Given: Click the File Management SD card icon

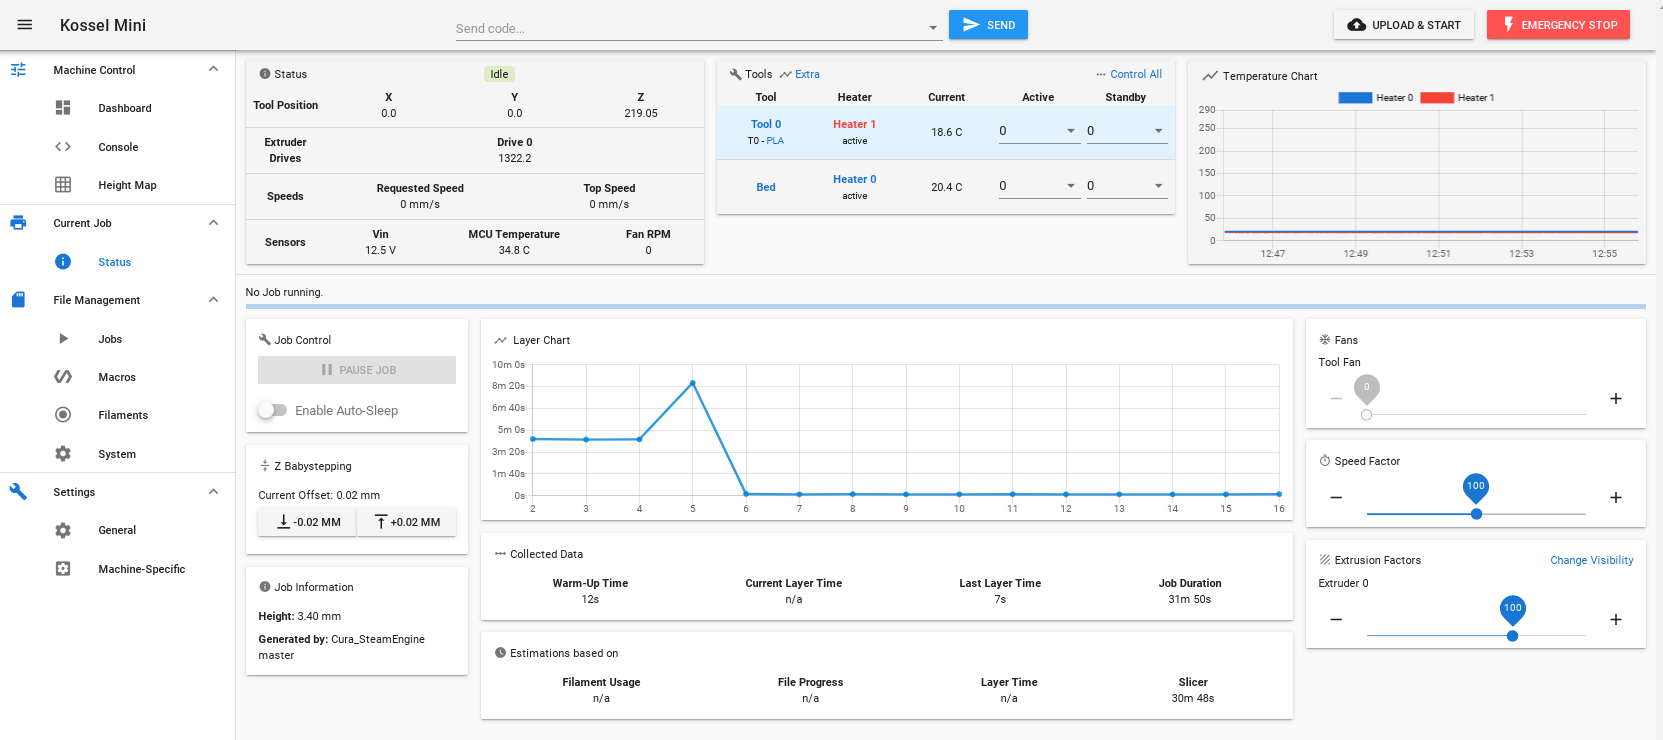Looking at the screenshot, I should point(18,300).
